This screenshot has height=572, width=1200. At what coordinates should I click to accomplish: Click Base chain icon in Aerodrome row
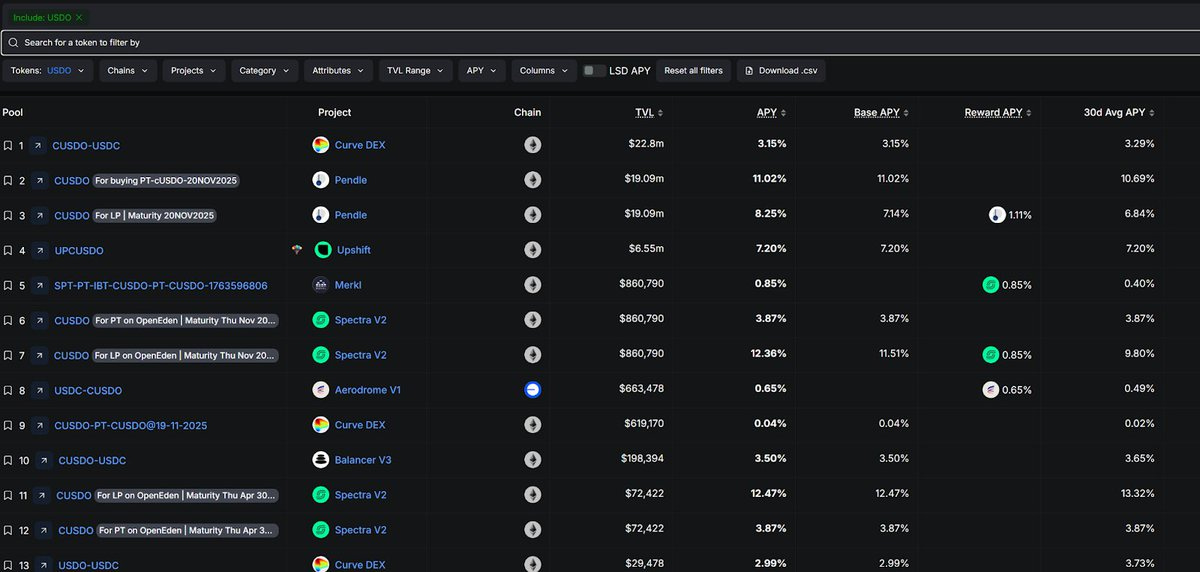tap(533, 390)
